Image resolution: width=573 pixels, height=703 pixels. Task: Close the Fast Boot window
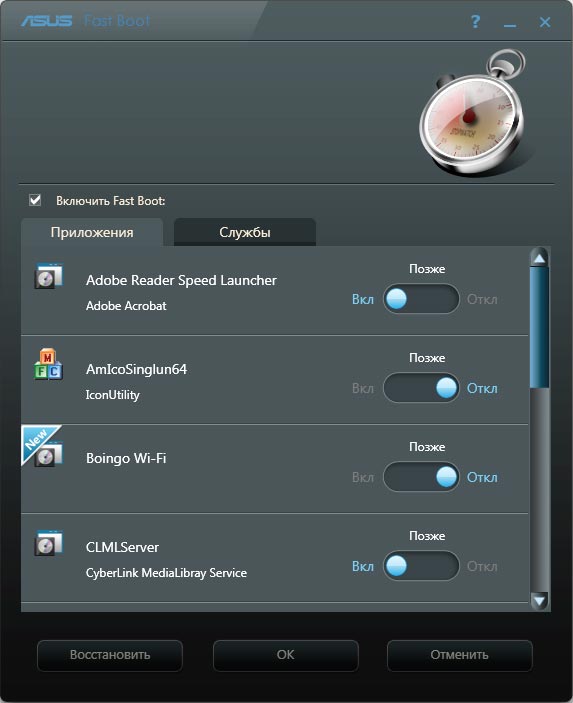545,22
